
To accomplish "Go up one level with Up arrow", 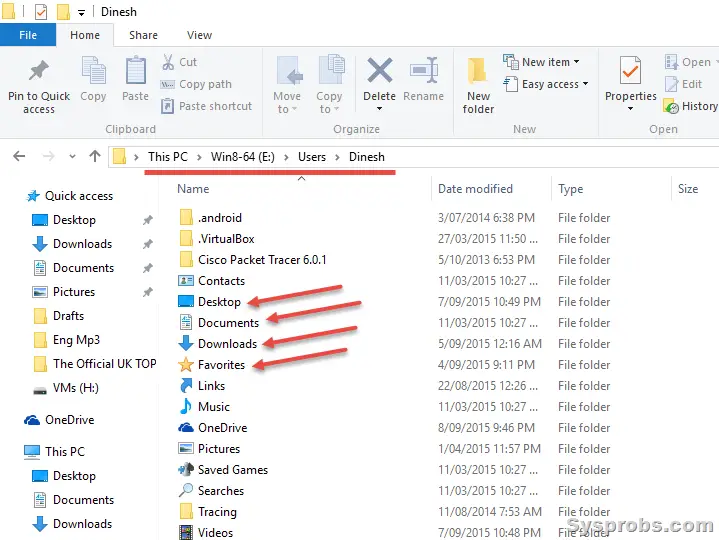I will coord(95,156).
